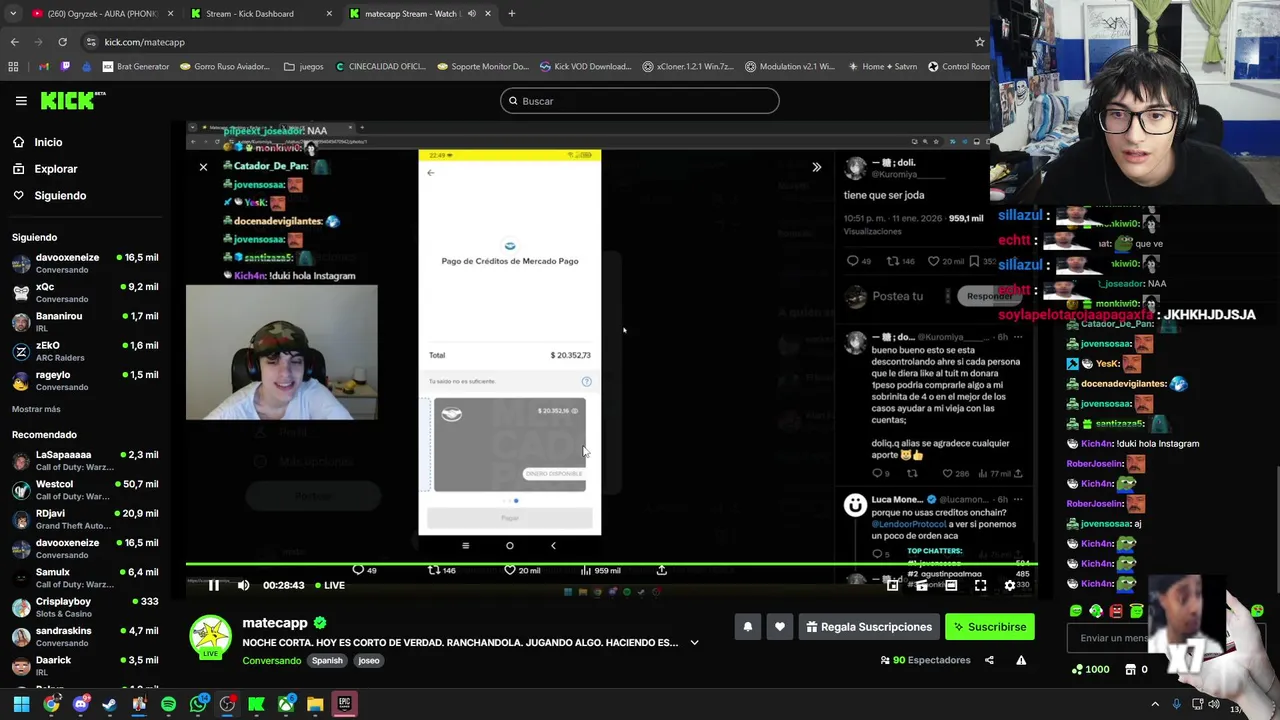Open Gmail bookmark icon

click(x=43, y=67)
